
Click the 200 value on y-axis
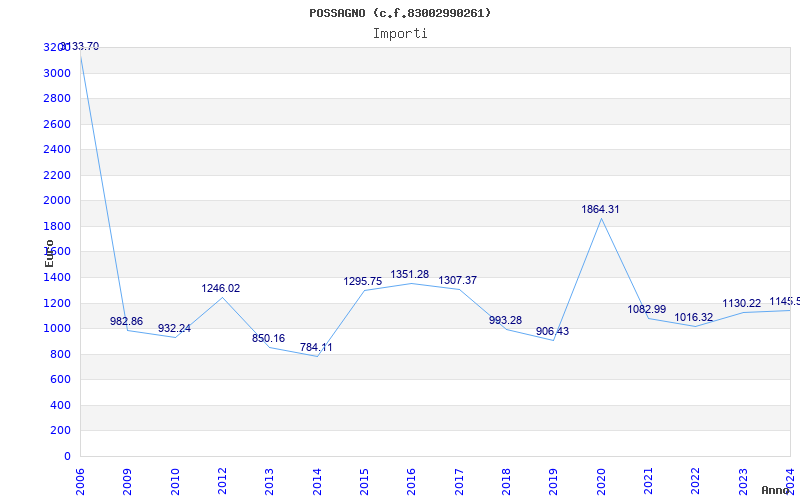[61, 431]
